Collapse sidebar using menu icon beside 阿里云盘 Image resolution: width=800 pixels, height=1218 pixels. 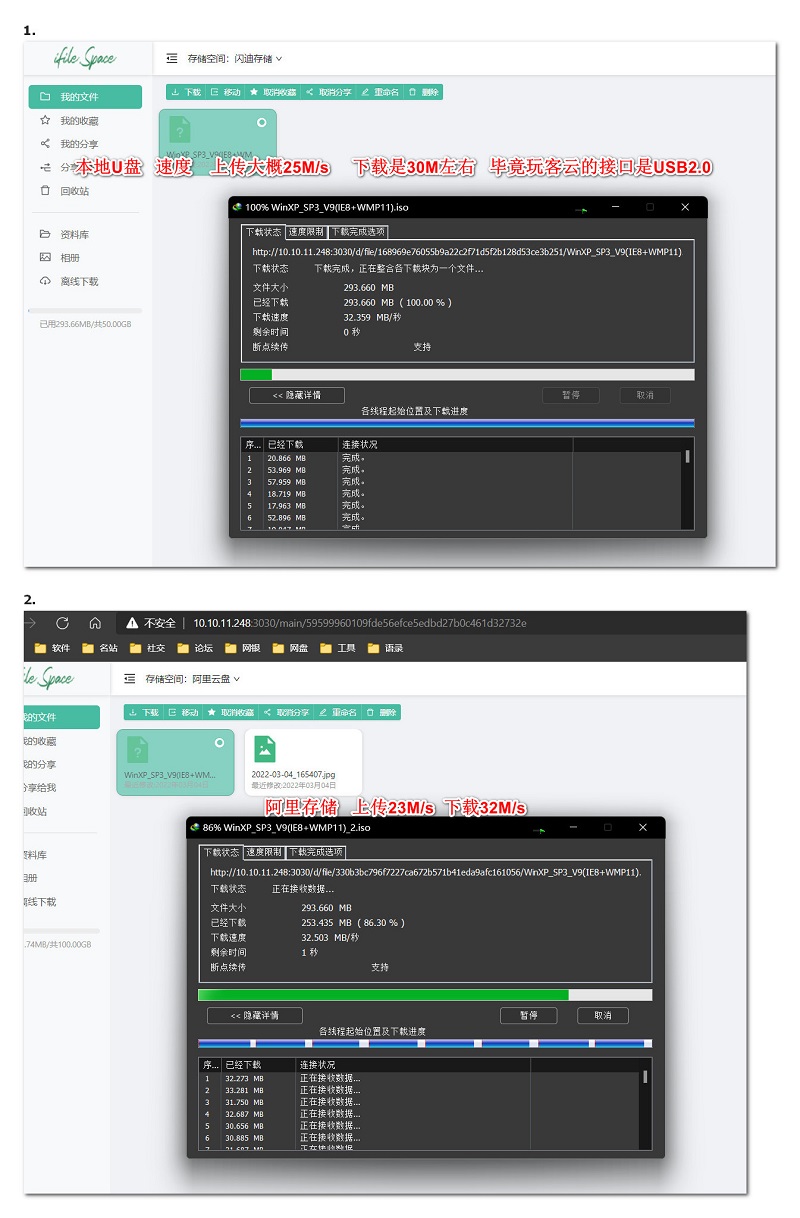click(130, 679)
